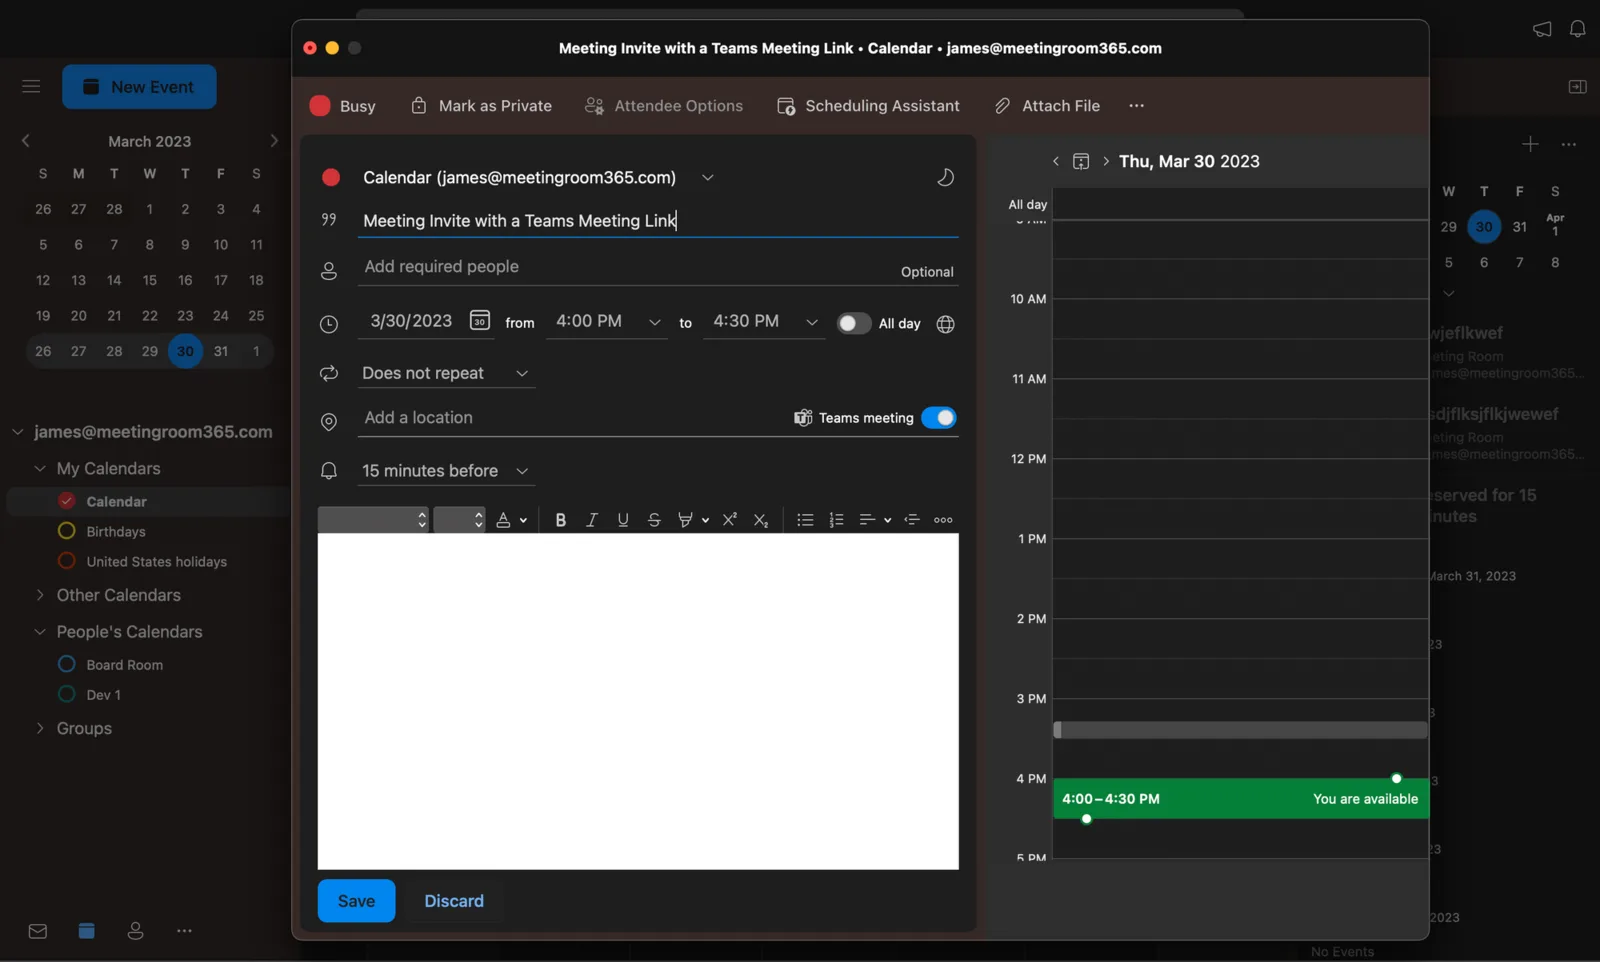Open Mail view in bottom navigation

(x=38, y=931)
